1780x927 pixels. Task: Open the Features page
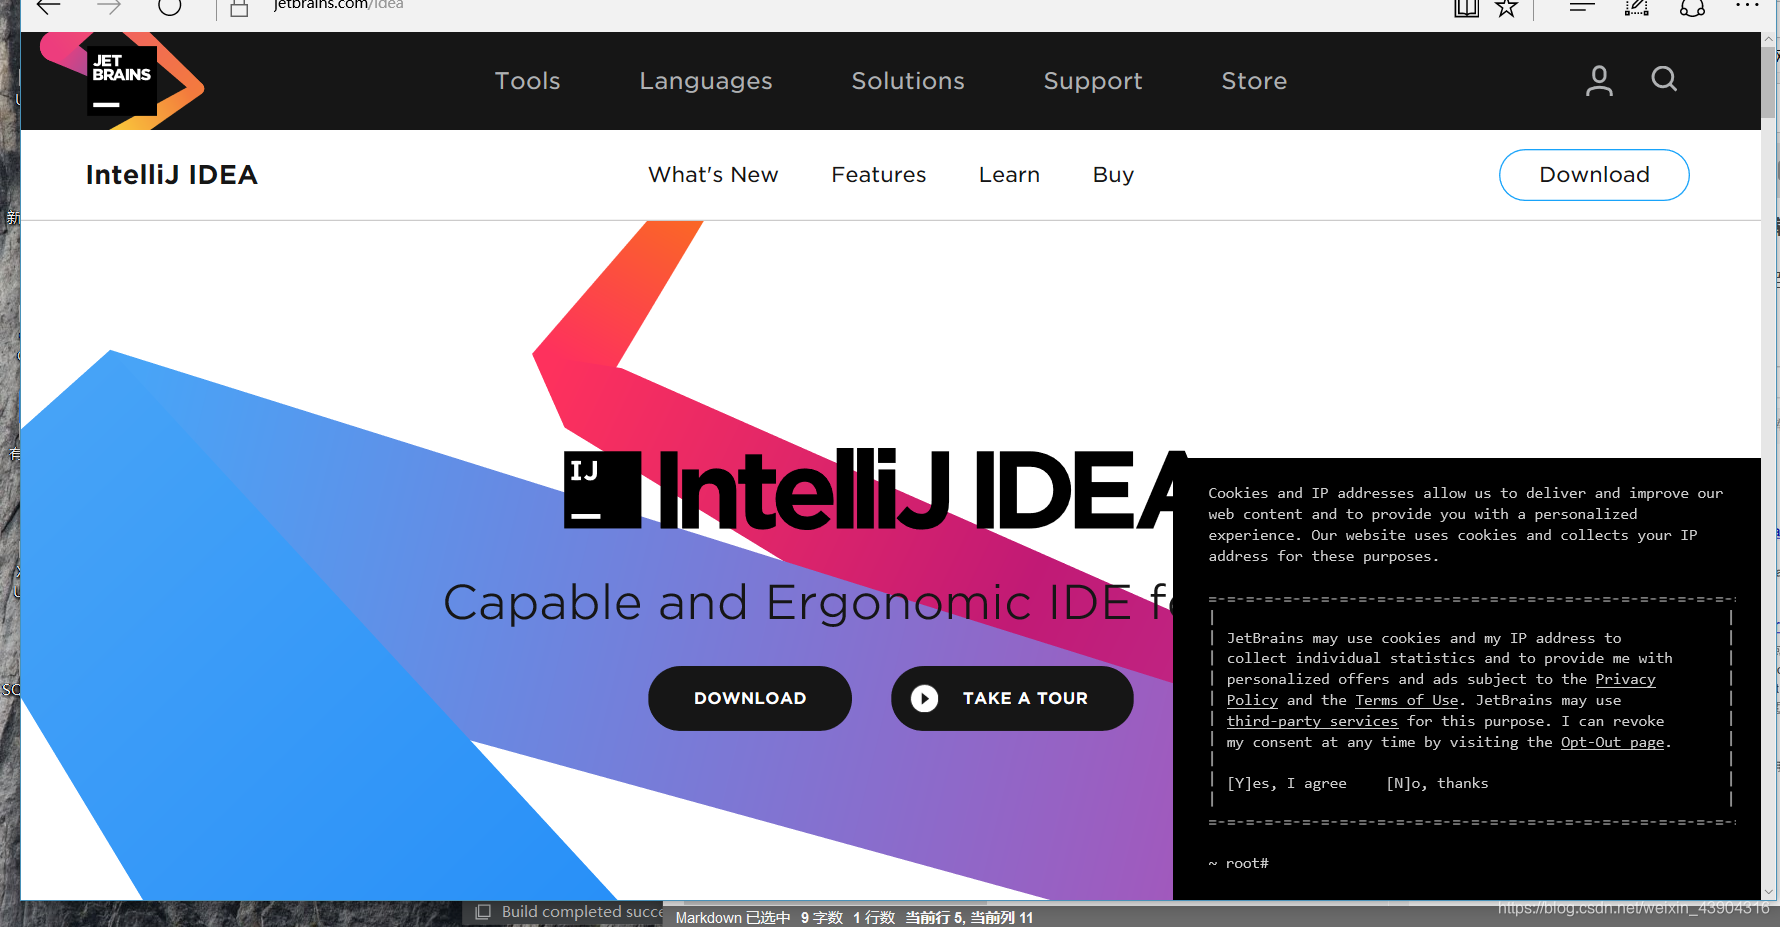coord(879,175)
